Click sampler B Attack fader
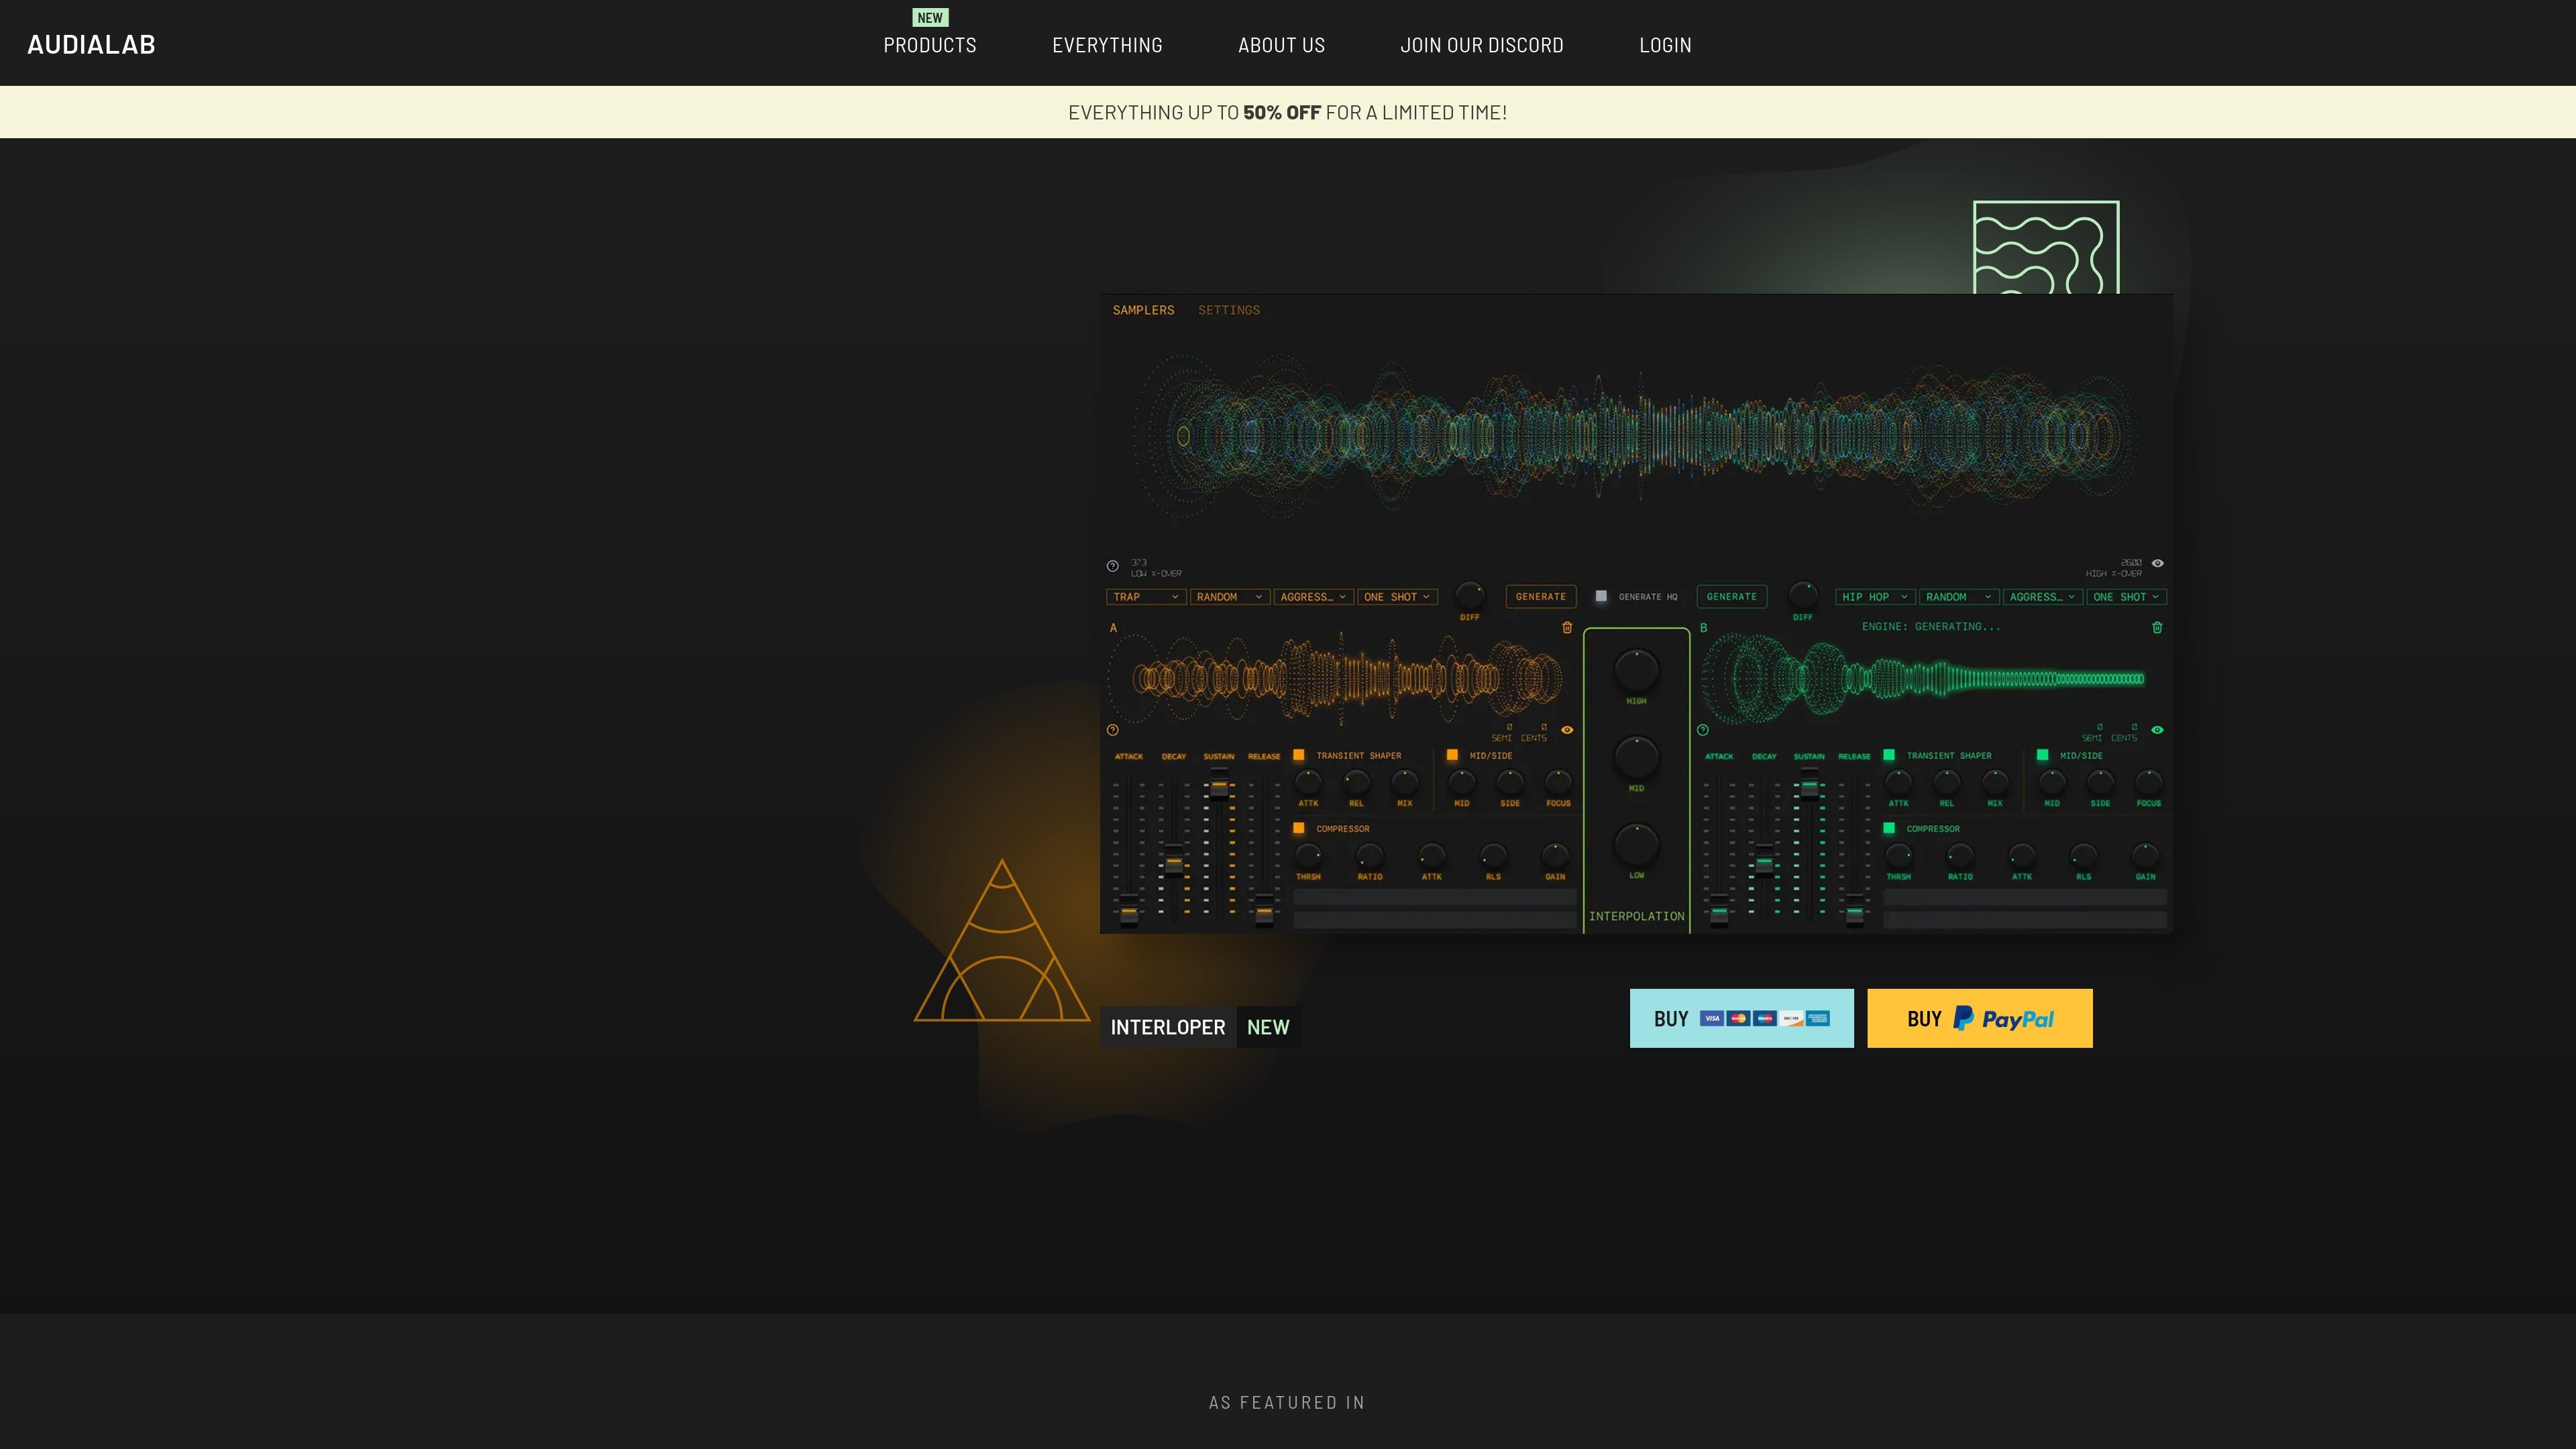This screenshot has width=2576, height=1449. point(1719,910)
